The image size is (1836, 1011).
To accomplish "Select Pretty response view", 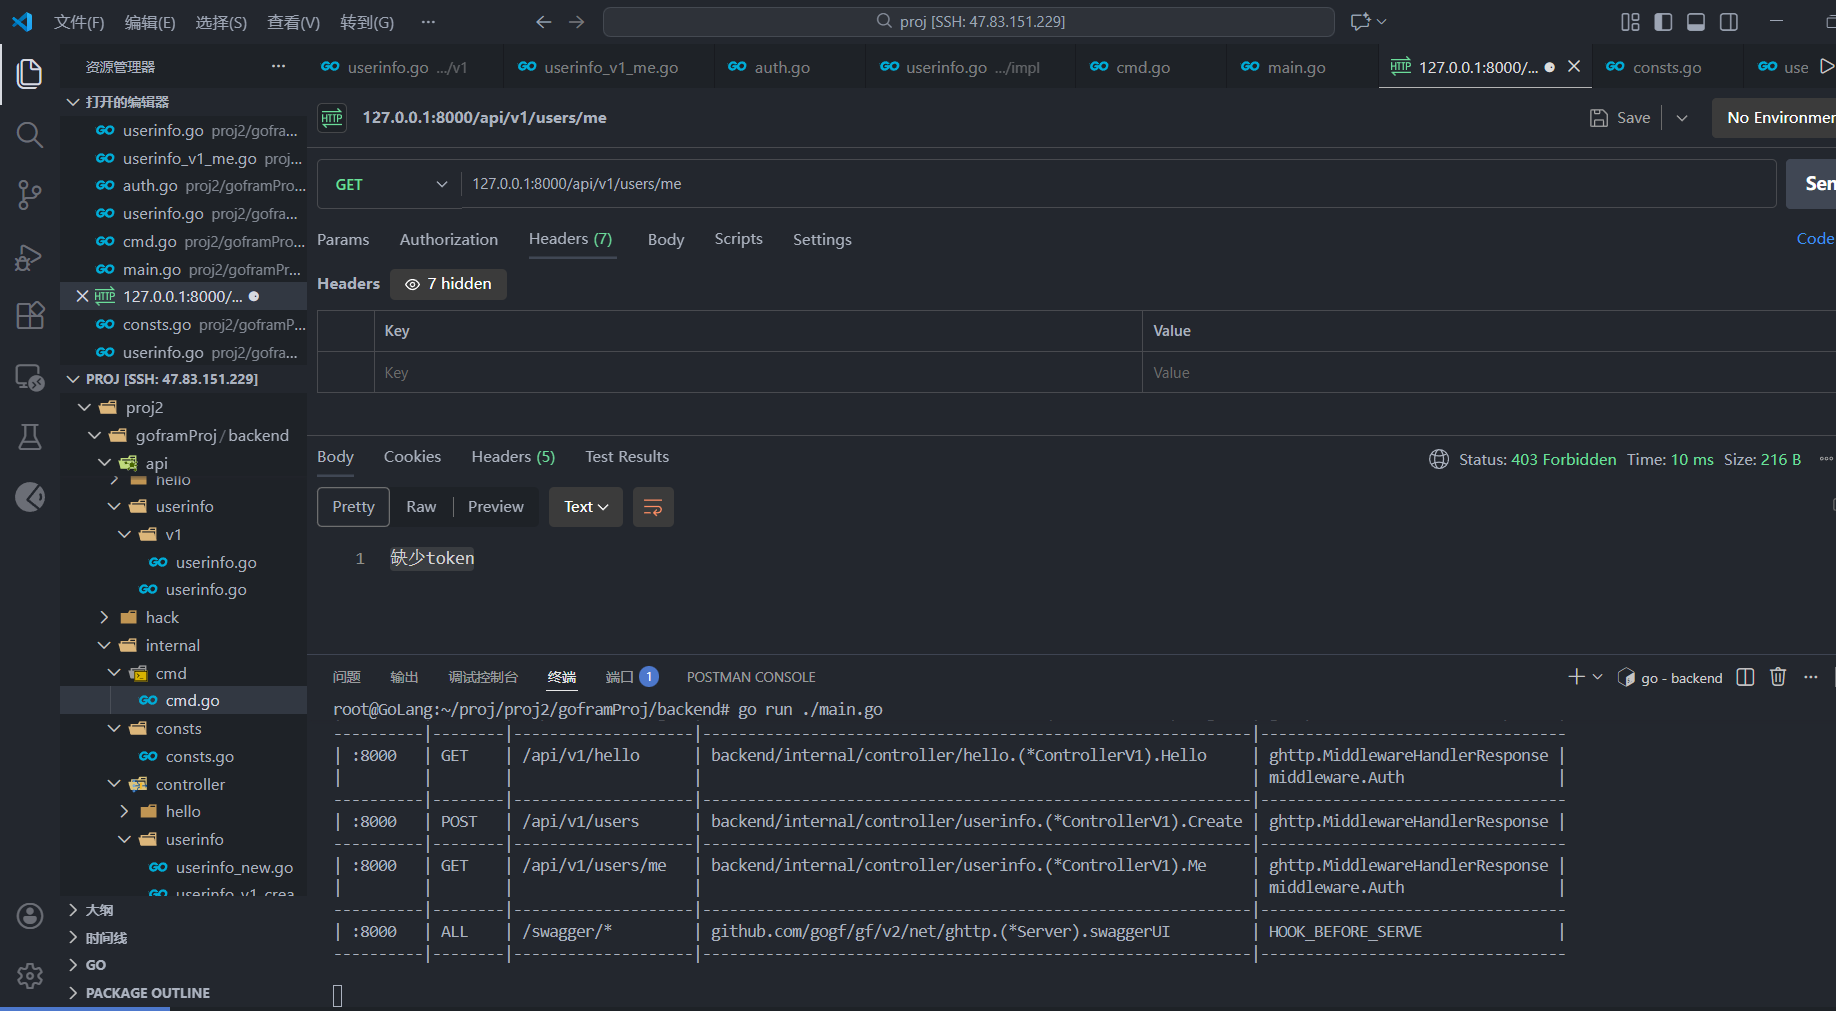I will 353,507.
